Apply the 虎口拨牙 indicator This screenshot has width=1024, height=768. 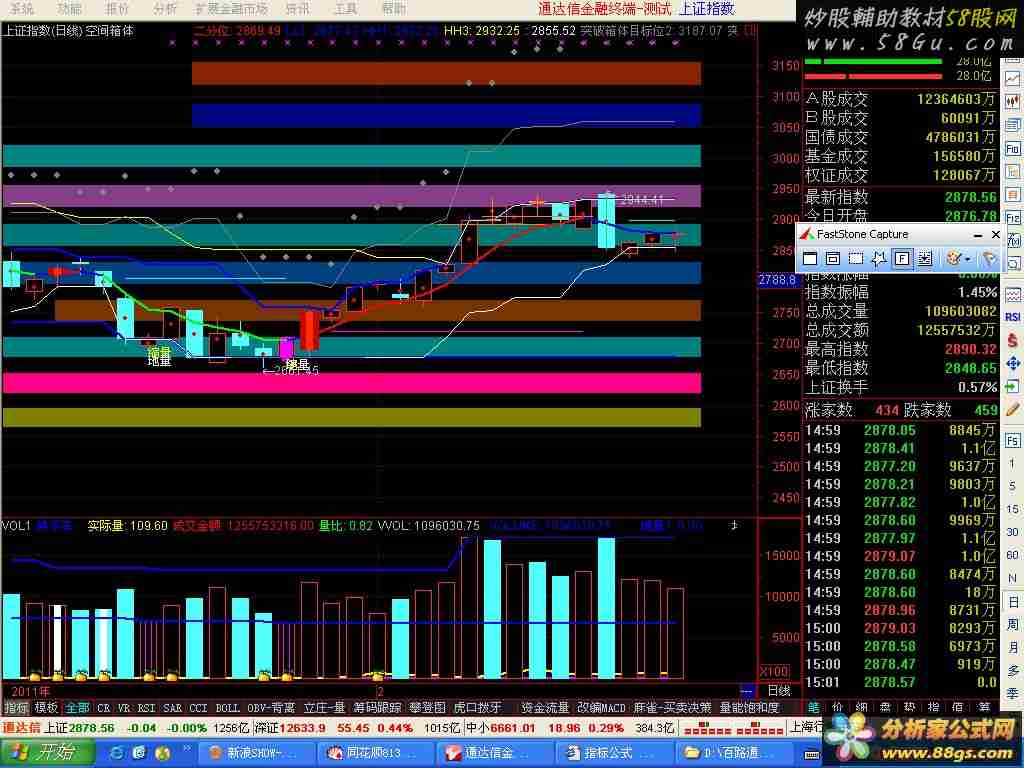pos(477,707)
